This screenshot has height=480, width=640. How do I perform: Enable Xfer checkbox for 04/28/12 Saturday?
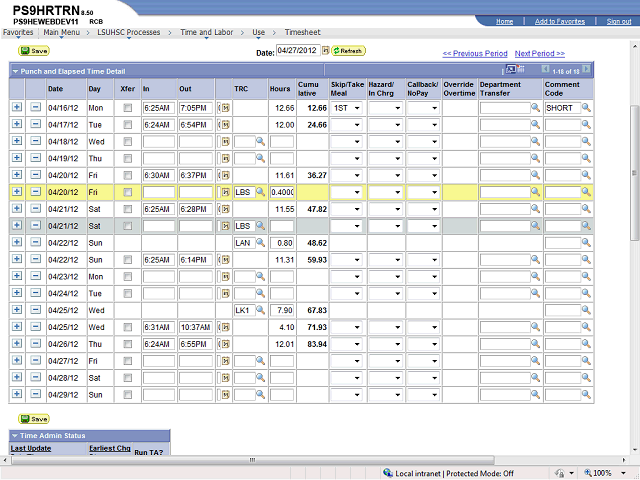tap(128, 378)
